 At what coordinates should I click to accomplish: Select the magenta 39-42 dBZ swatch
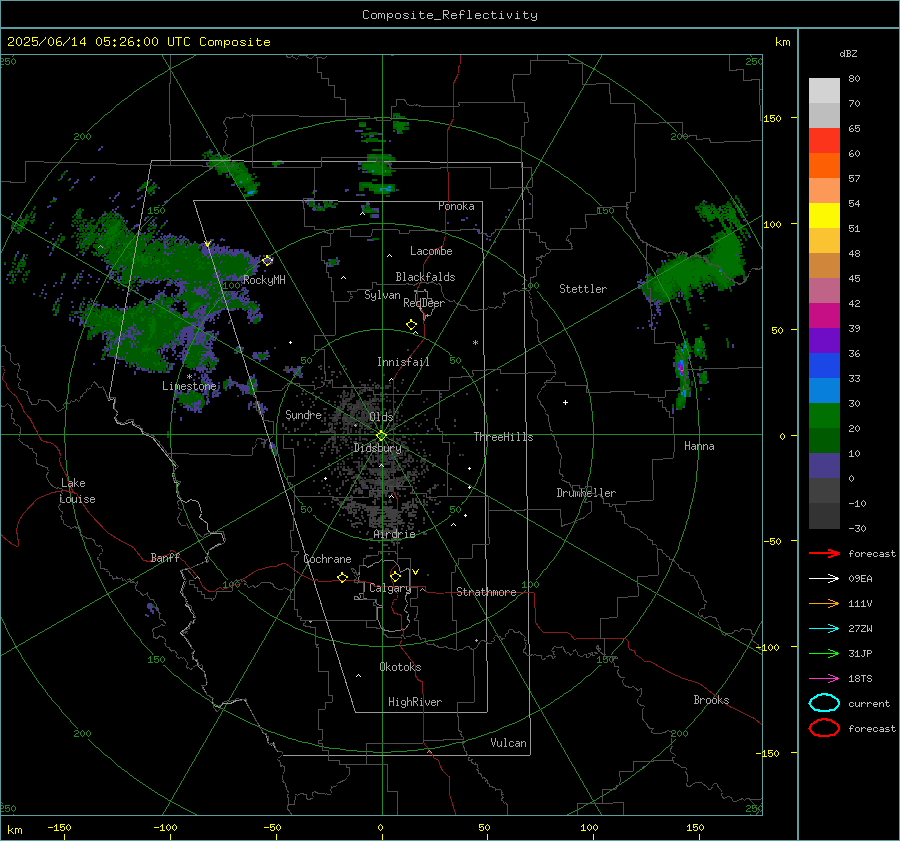coord(824,316)
